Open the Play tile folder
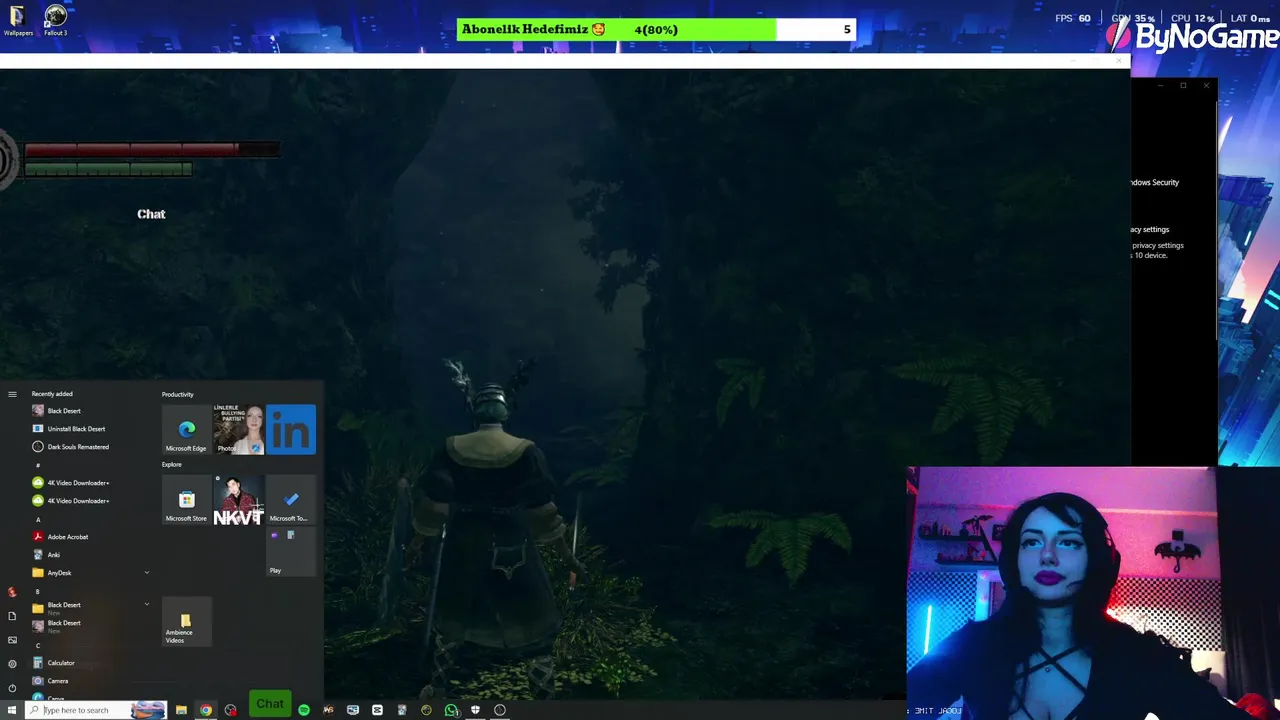 [x=291, y=552]
